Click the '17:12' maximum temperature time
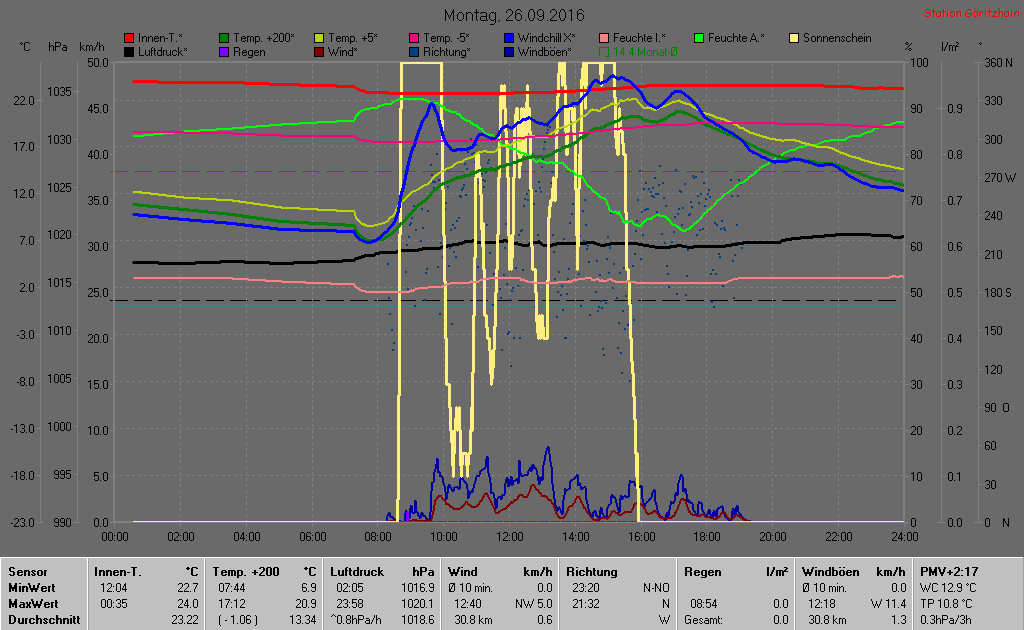This screenshot has height=630, width=1024. pyautogui.click(x=232, y=605)
